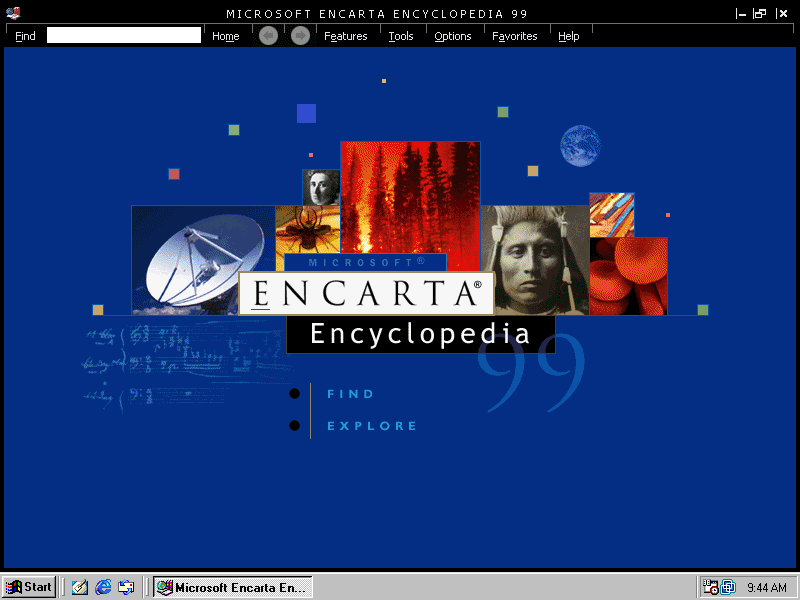
Task: Open the Options menu
Action: click(453, 35)
